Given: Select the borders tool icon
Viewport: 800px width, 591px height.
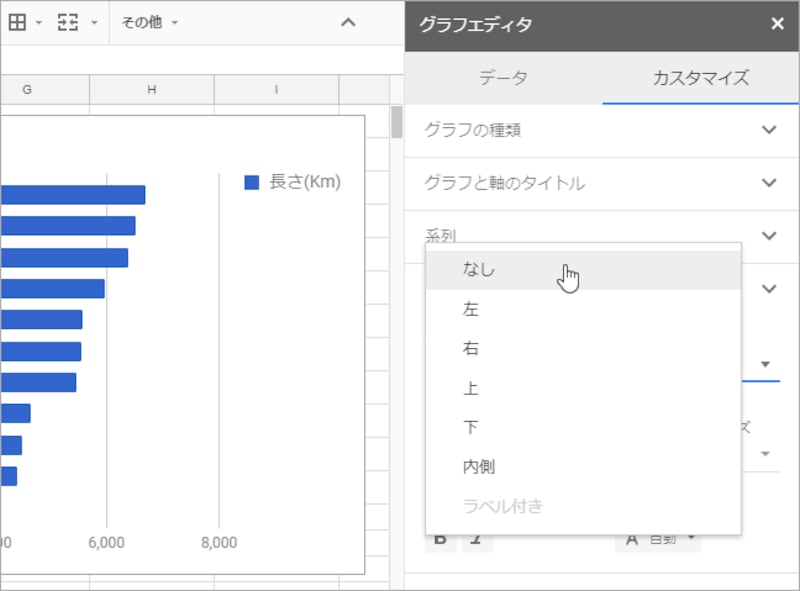Looking at the screenshot, I should (x=18, y=21).
